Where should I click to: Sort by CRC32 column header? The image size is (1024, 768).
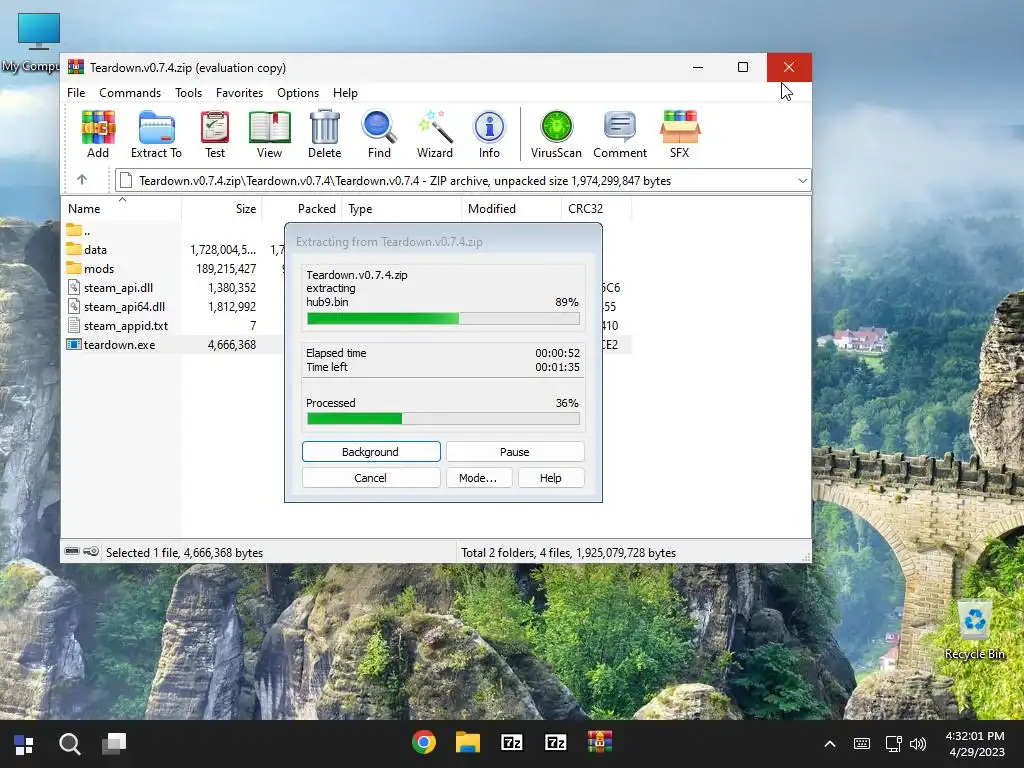click(596, 209)
